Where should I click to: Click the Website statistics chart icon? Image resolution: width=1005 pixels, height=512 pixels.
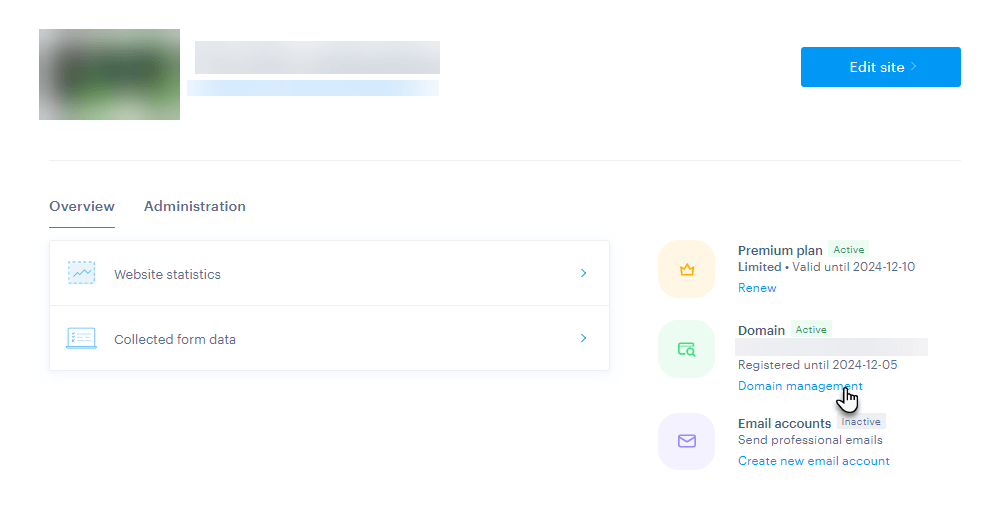tap(82, 273)
